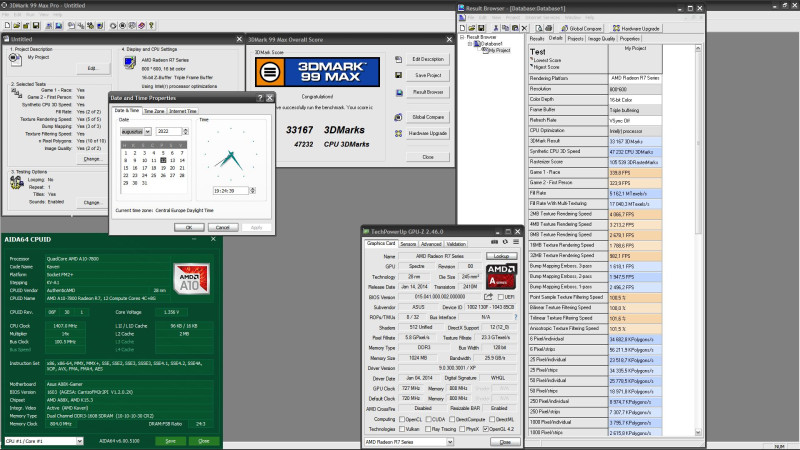Open Projects tab in Result Browser
Screen dimensions: 800x450
[576, 39]
